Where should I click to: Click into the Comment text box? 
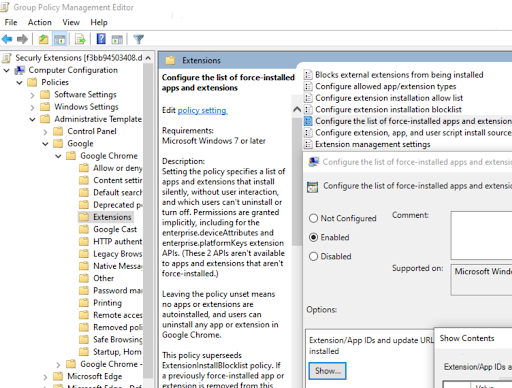tap(482, 235)
